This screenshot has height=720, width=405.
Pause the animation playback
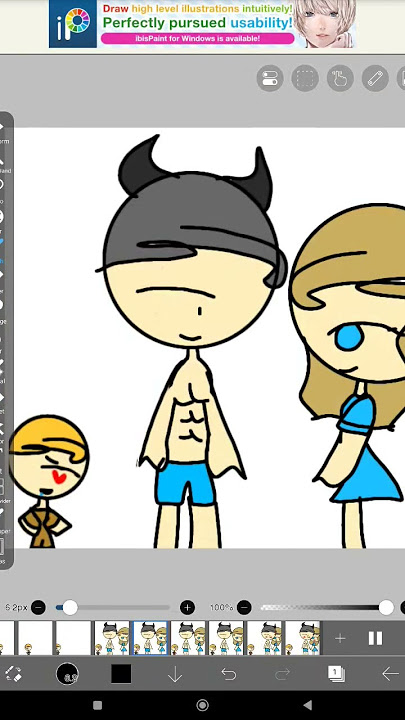tap(375, 638)
